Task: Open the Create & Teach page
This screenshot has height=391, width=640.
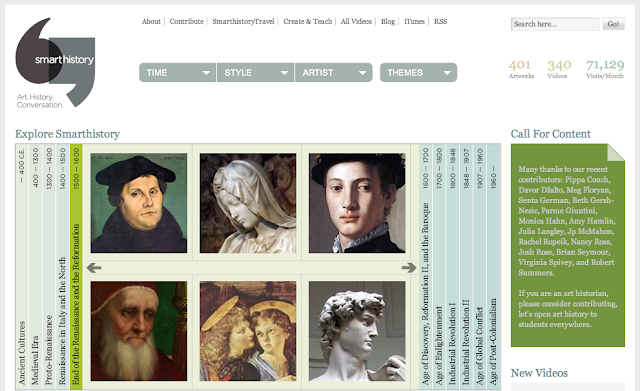Action: pos(308,21)
